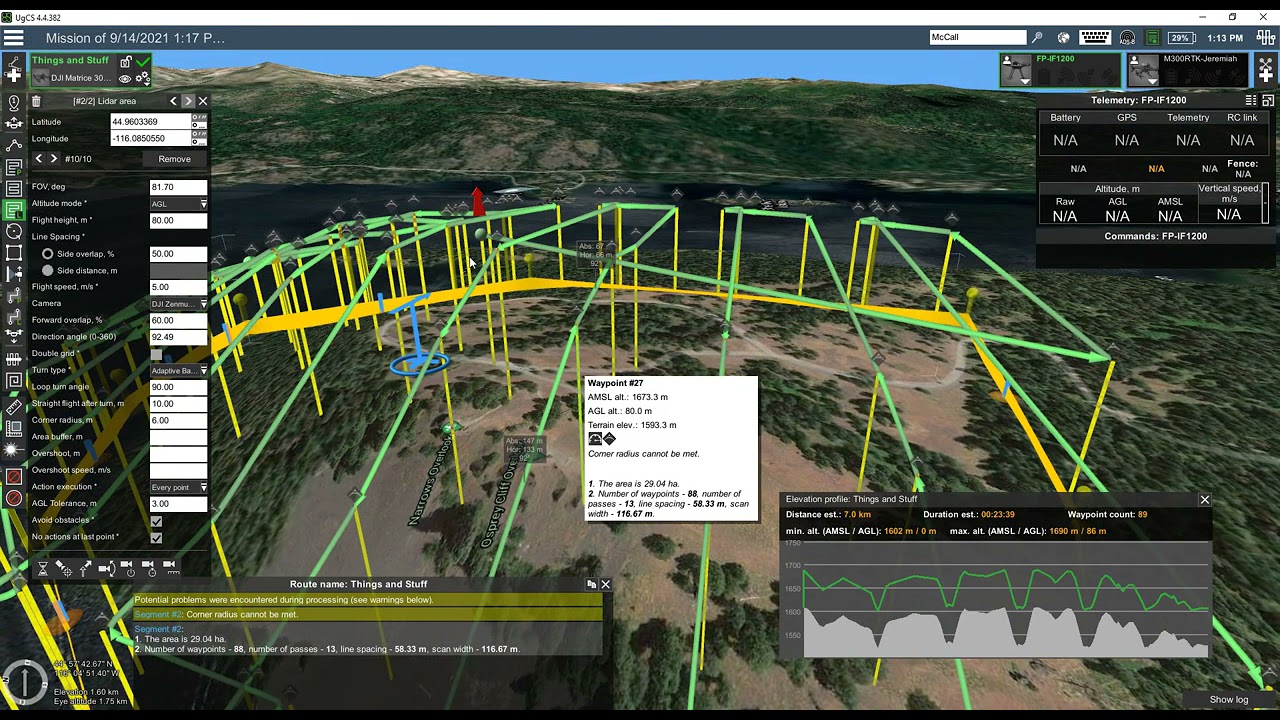Uncheck Avoid obstacles
1280x720 pixels.
coord(156,521)
